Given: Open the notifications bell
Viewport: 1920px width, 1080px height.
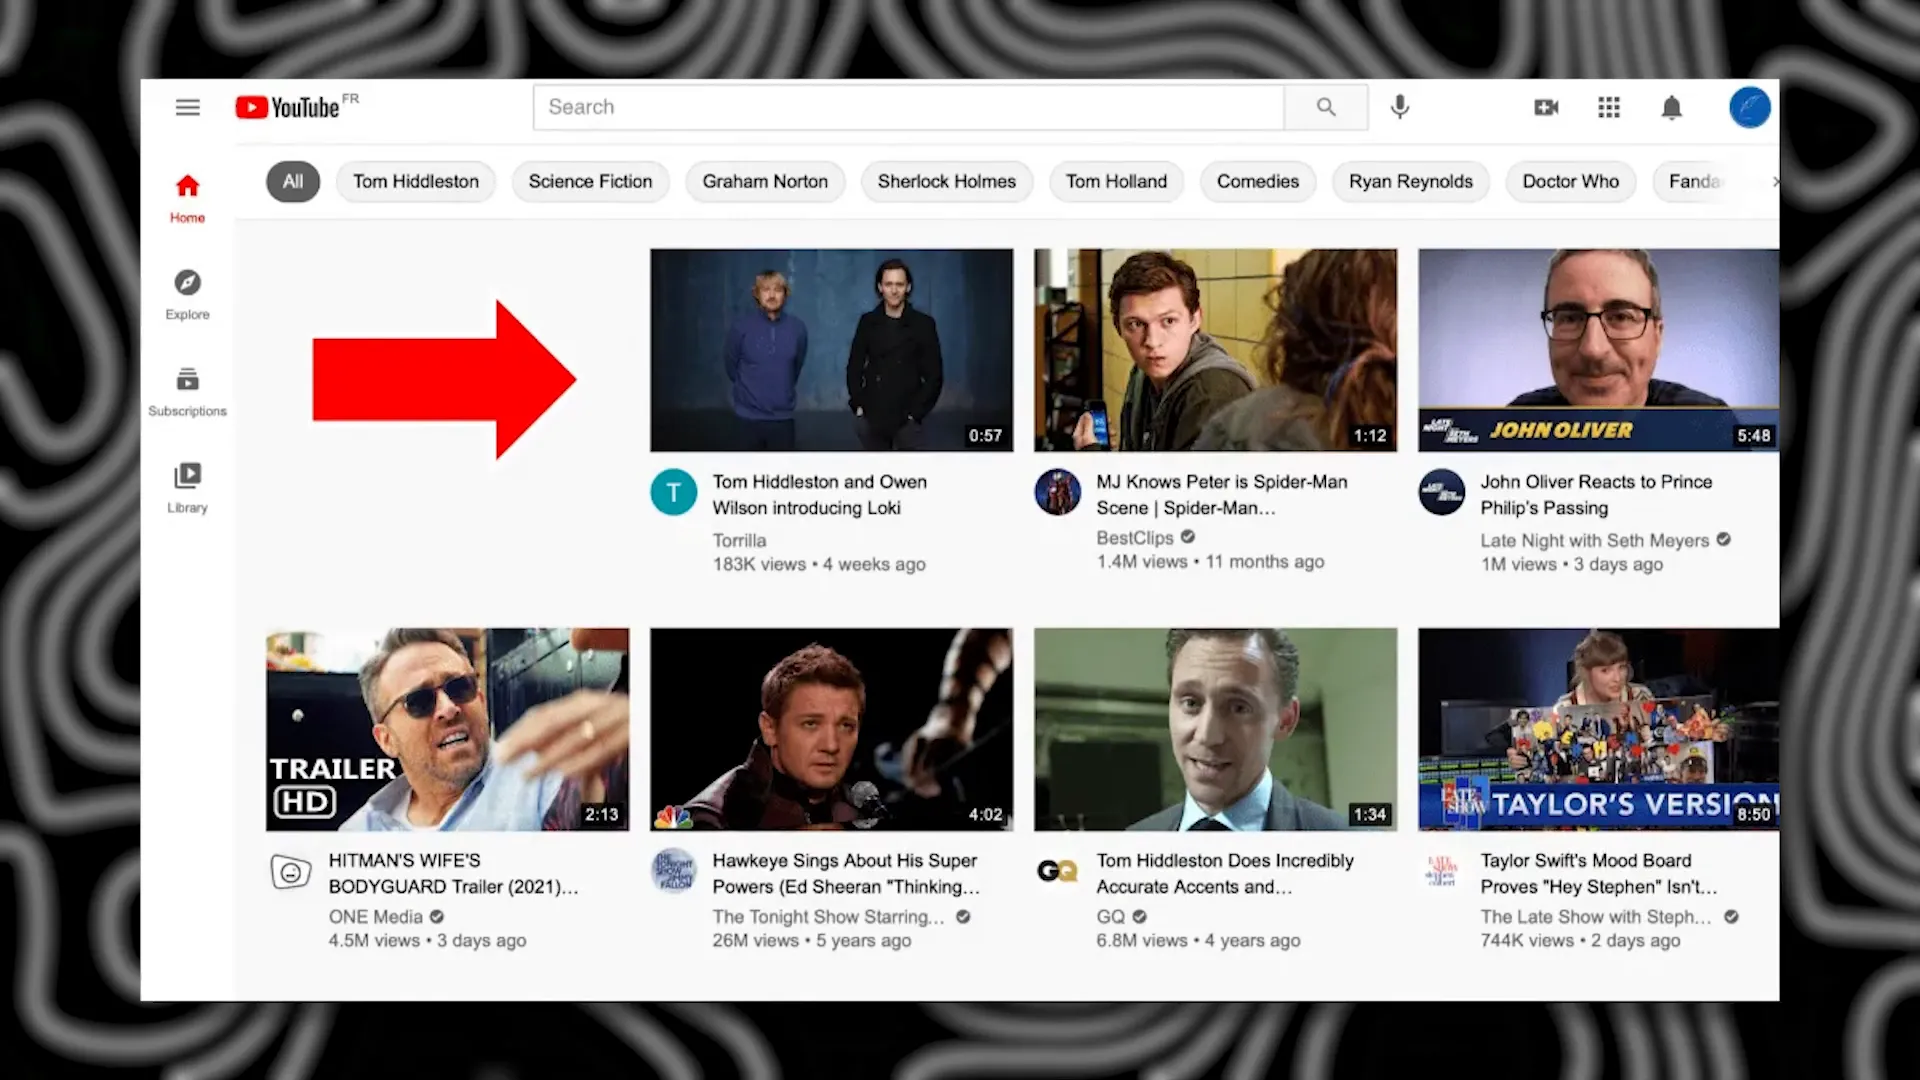Looking at the screenshot, I should (x=1671, y=107).
